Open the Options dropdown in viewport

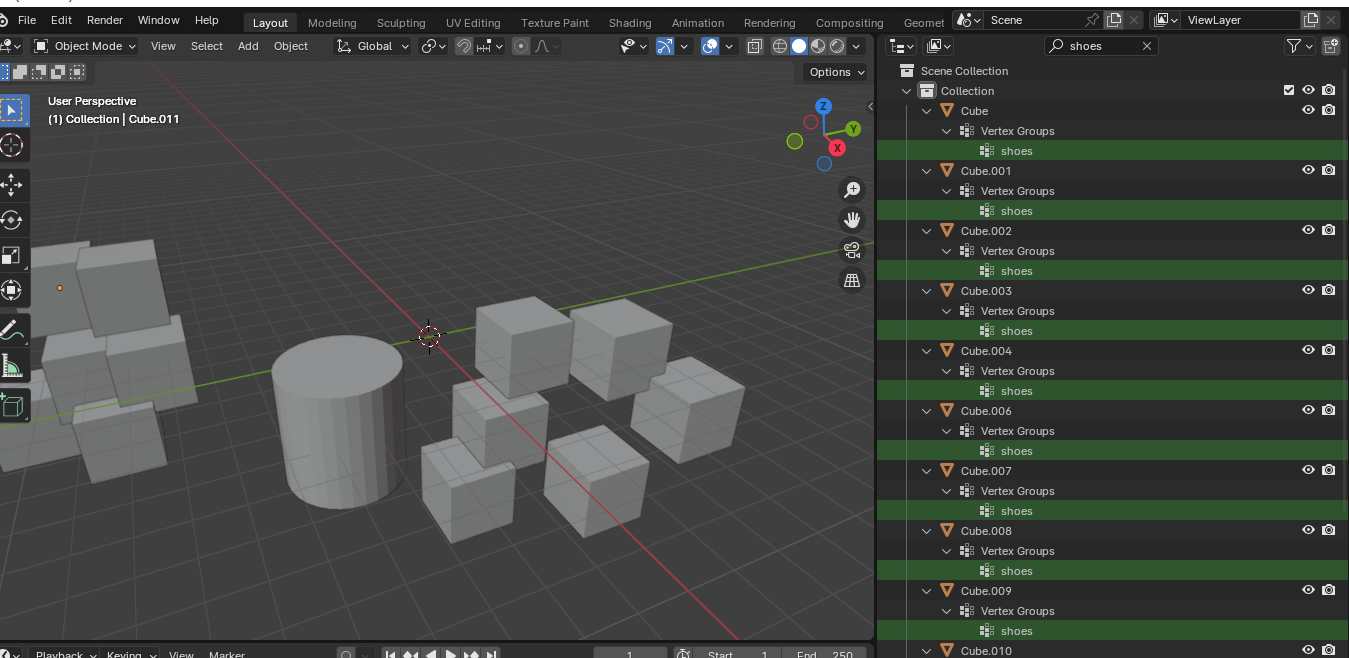click(x=837, y=72)
